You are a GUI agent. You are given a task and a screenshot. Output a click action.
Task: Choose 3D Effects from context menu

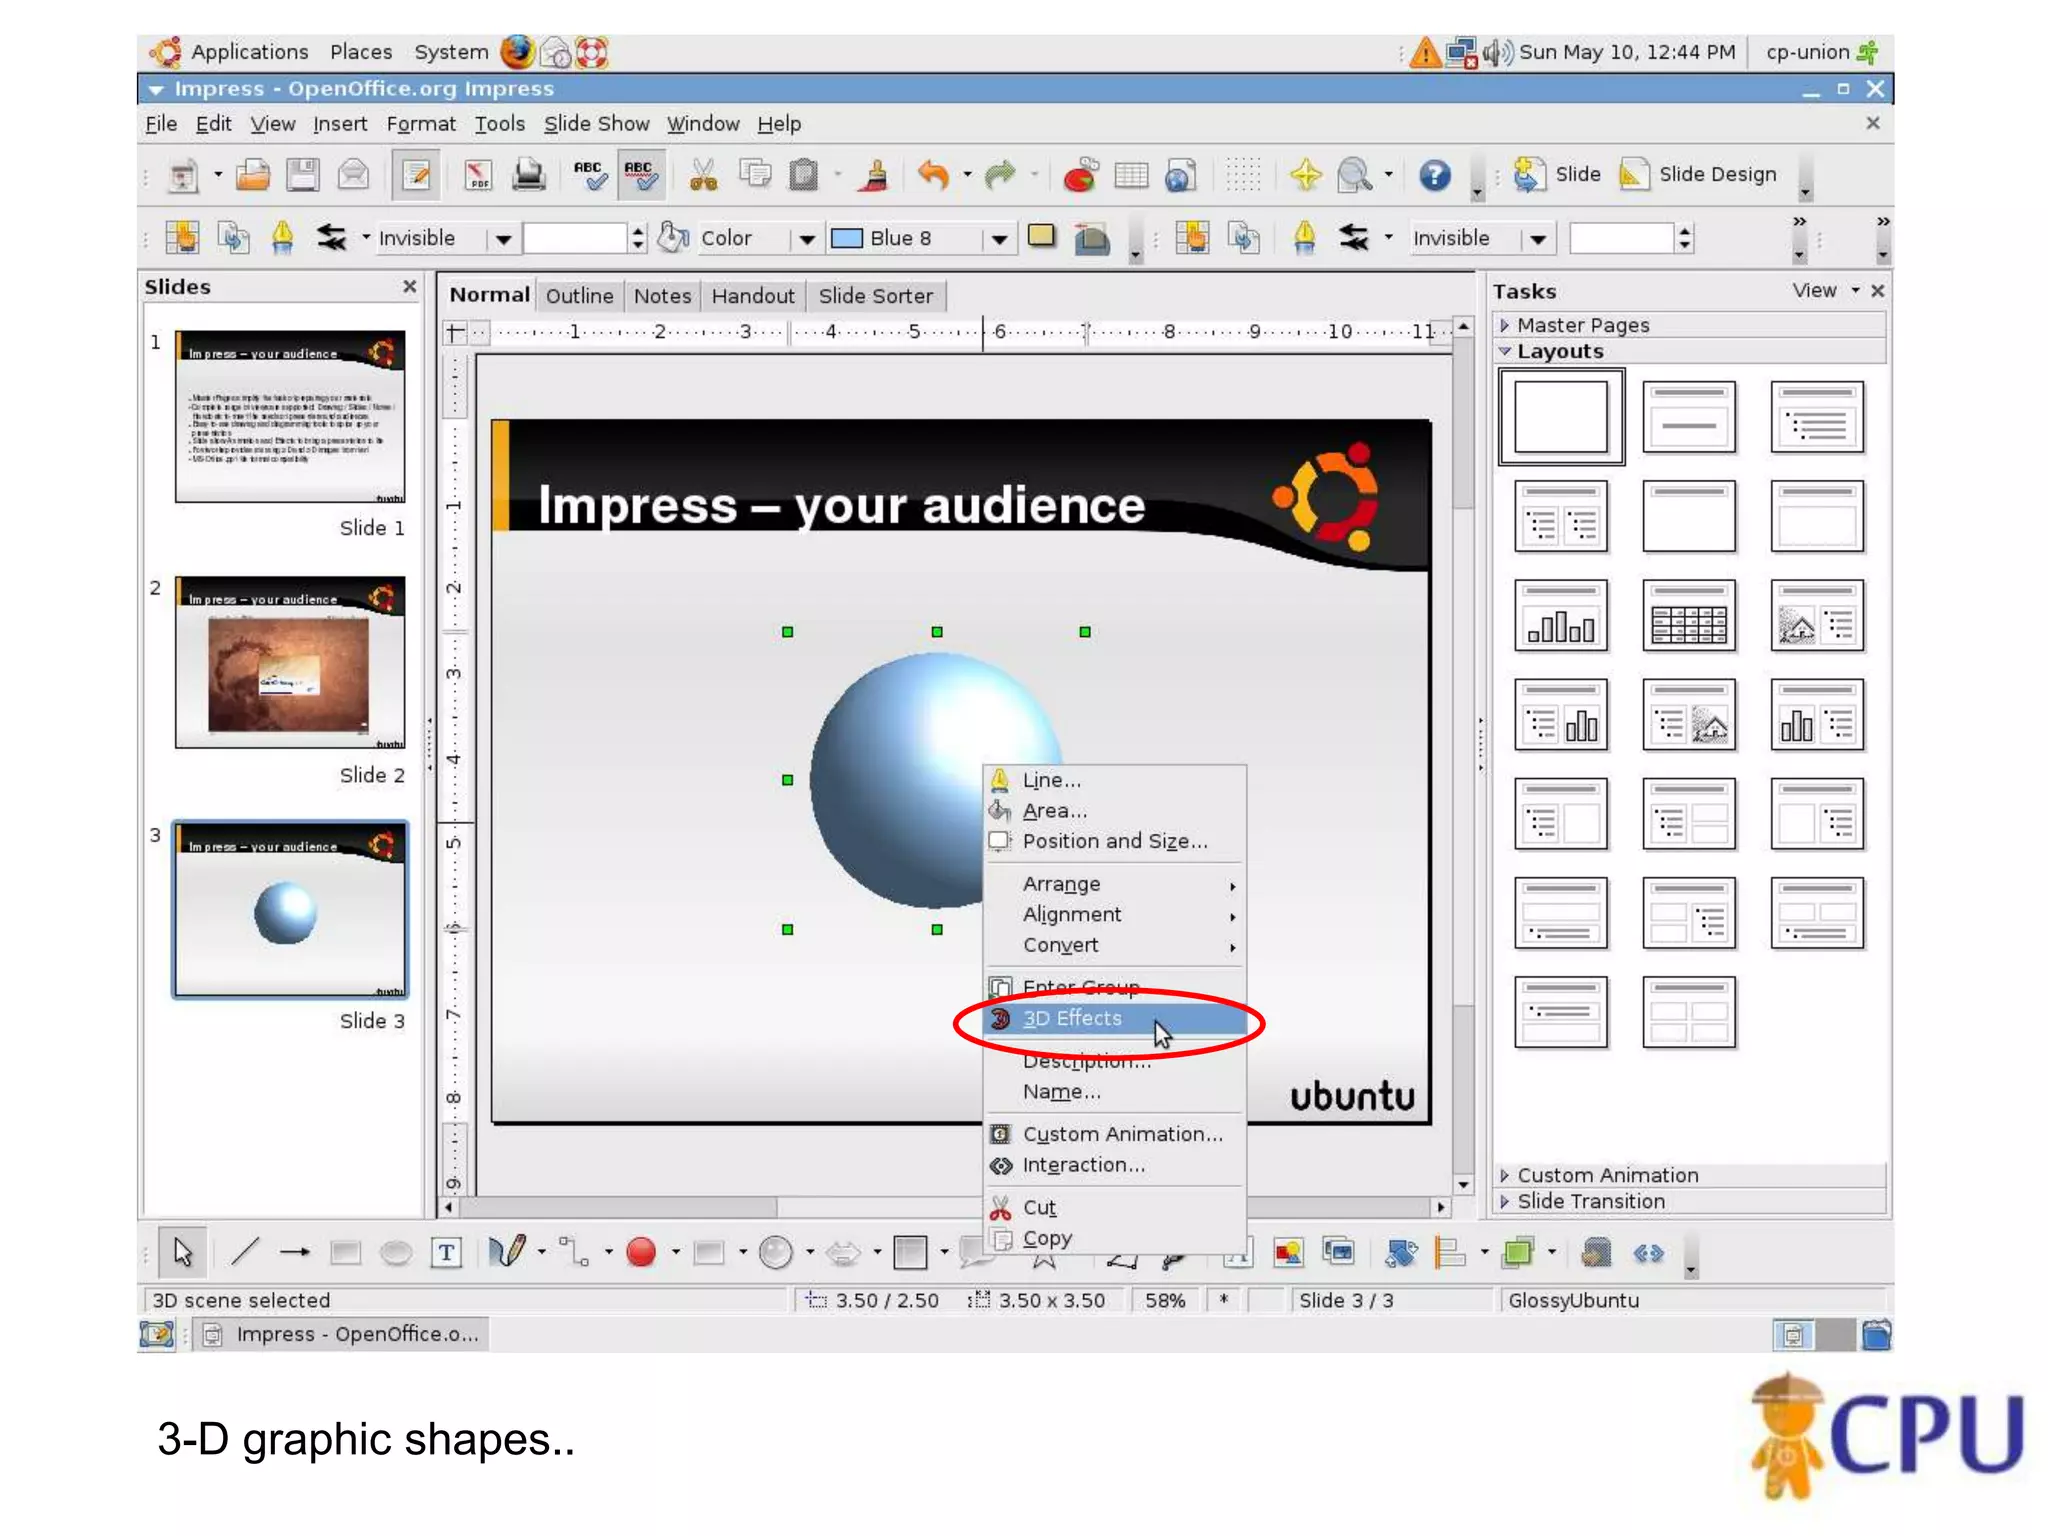(x=1116, y=1018)
